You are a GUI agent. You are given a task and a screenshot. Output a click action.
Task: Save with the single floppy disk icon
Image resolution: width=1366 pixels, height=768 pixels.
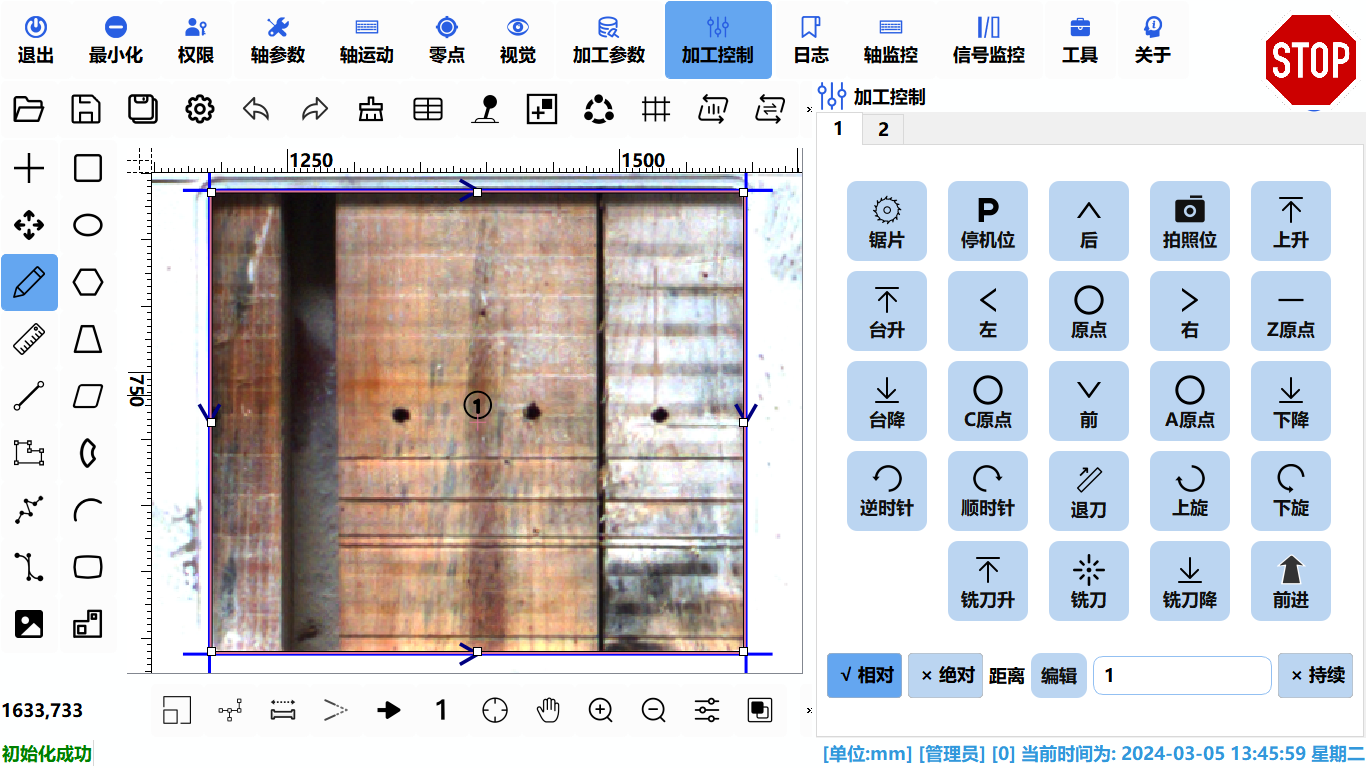point(86,109)
